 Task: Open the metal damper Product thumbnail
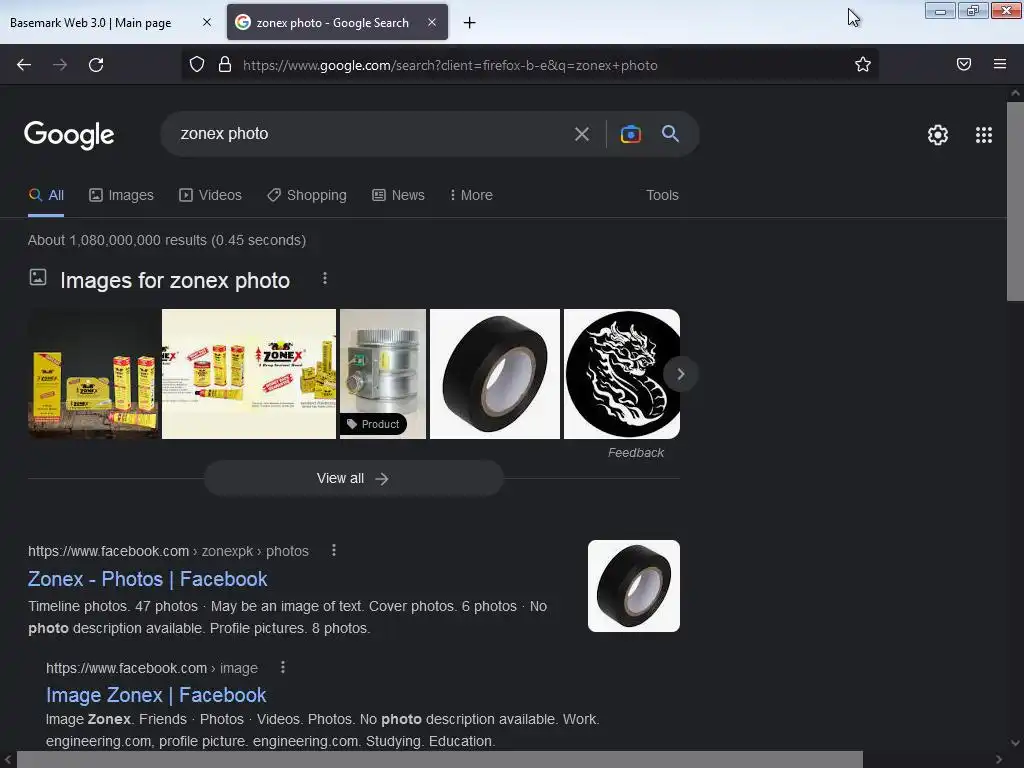coord(383,374)
